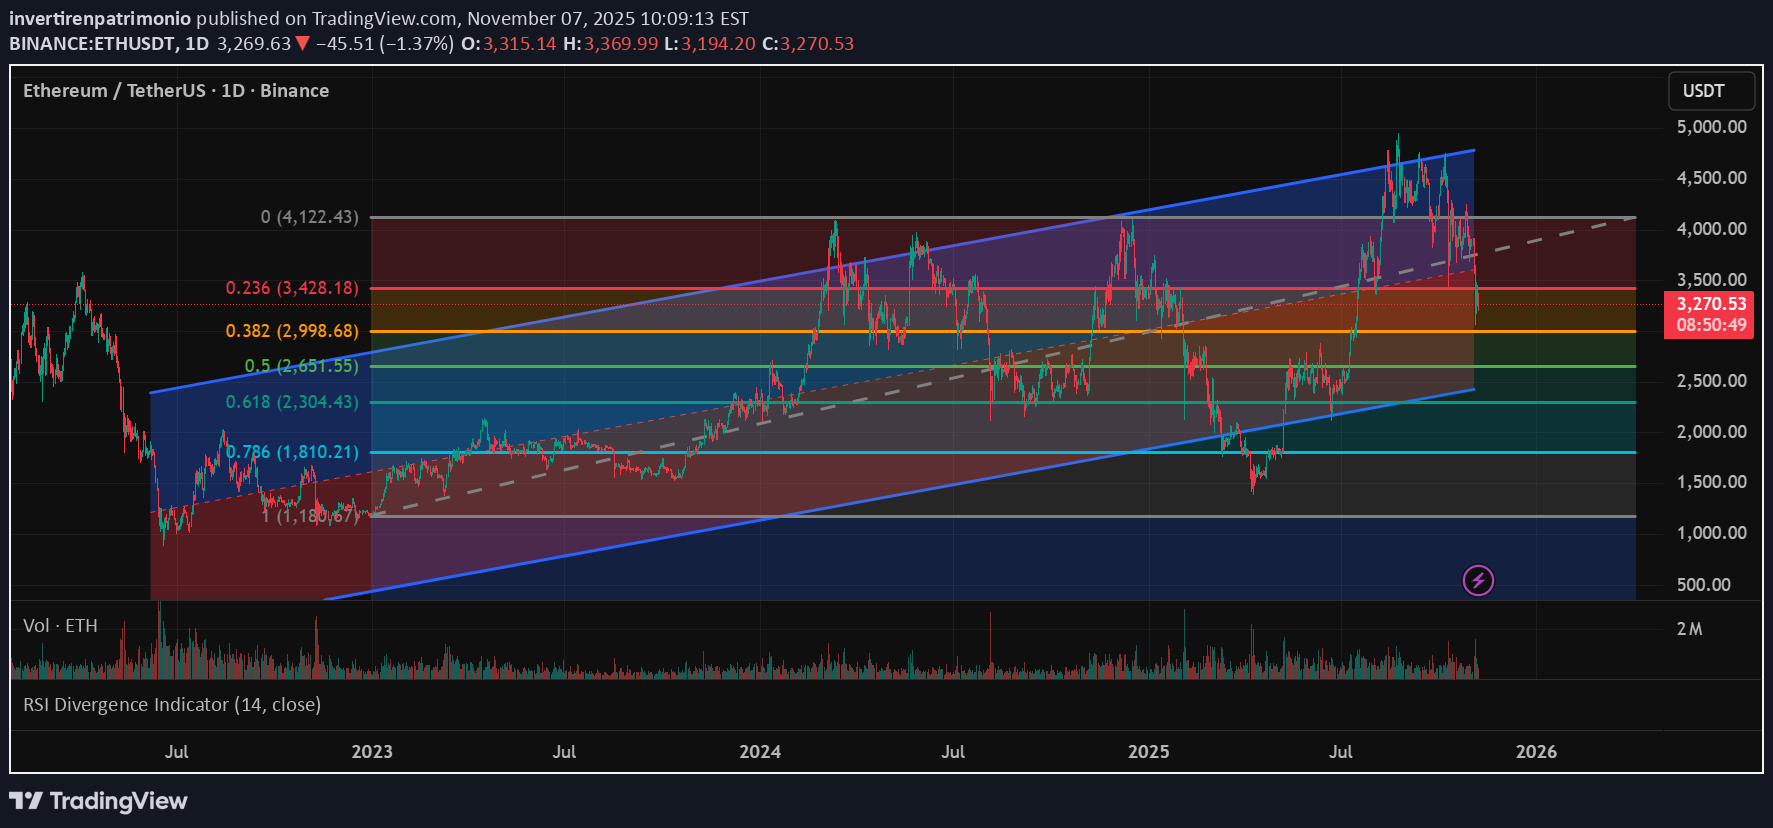Click the TradingView logo at bottom left

pyautogui.click(x=98, y=801)
